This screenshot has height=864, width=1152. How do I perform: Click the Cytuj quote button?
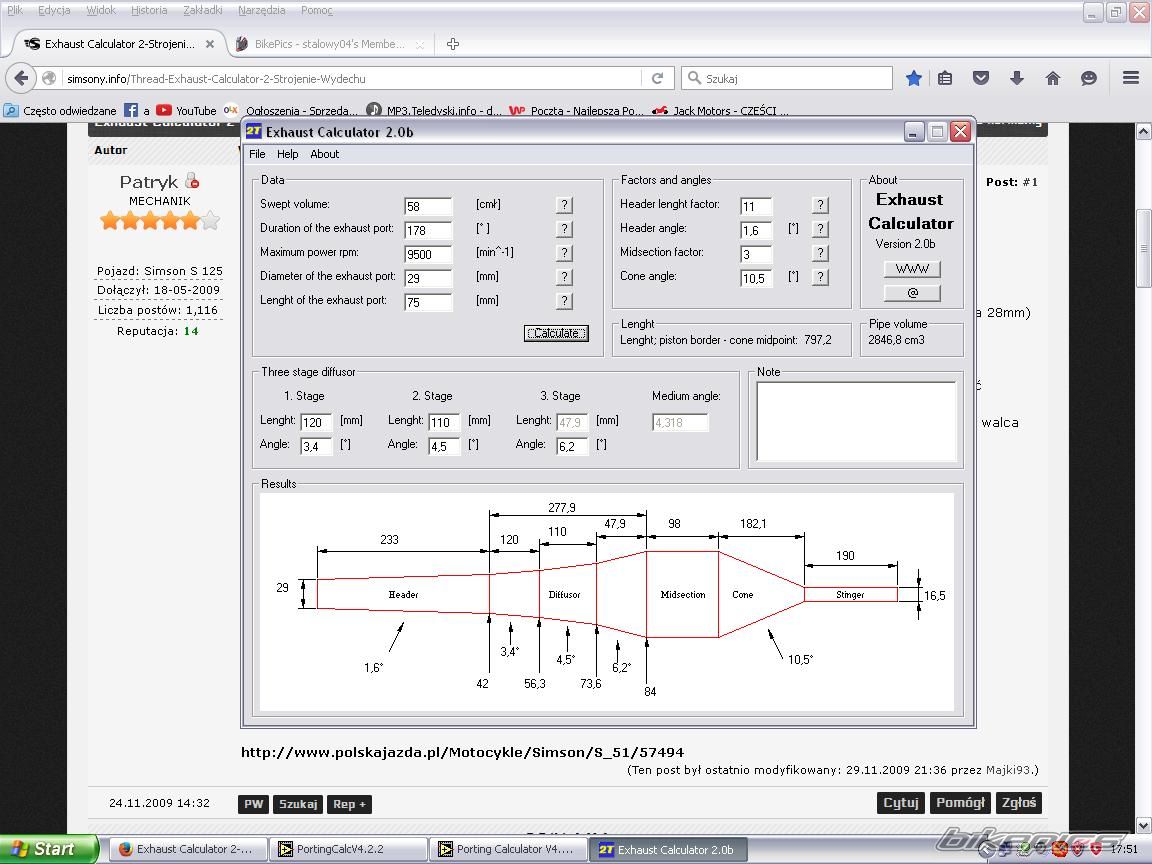(901, 803)
